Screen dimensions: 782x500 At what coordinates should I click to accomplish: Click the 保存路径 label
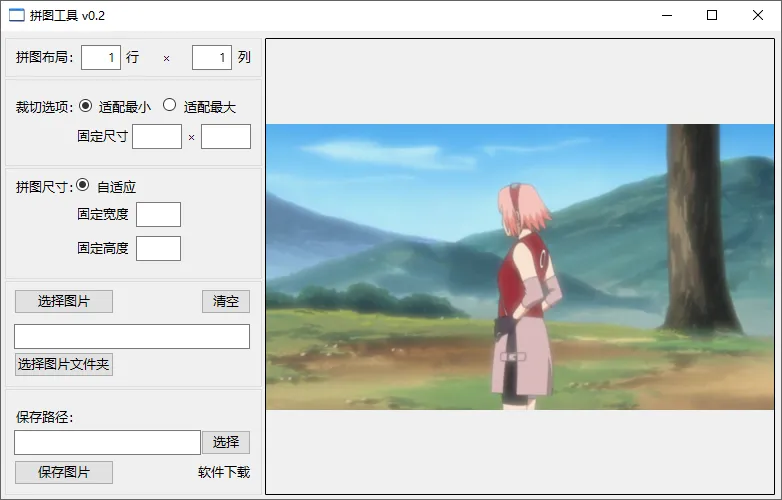pyautogui.click(x=44, y=417)
